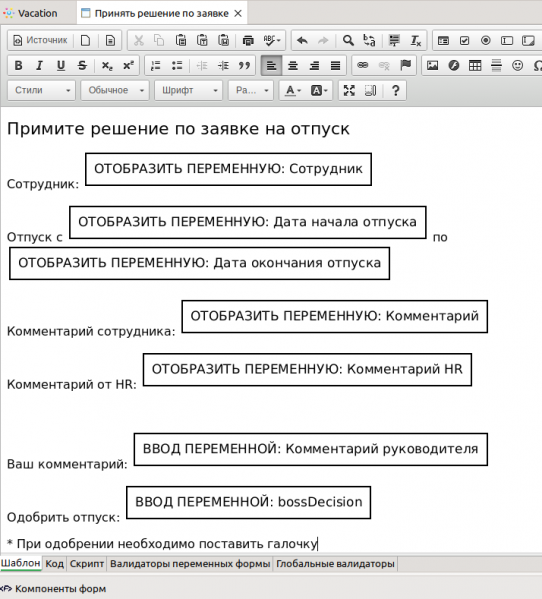Insert a Table
Viewport: 542px width, 599px height.
[475, 65]
